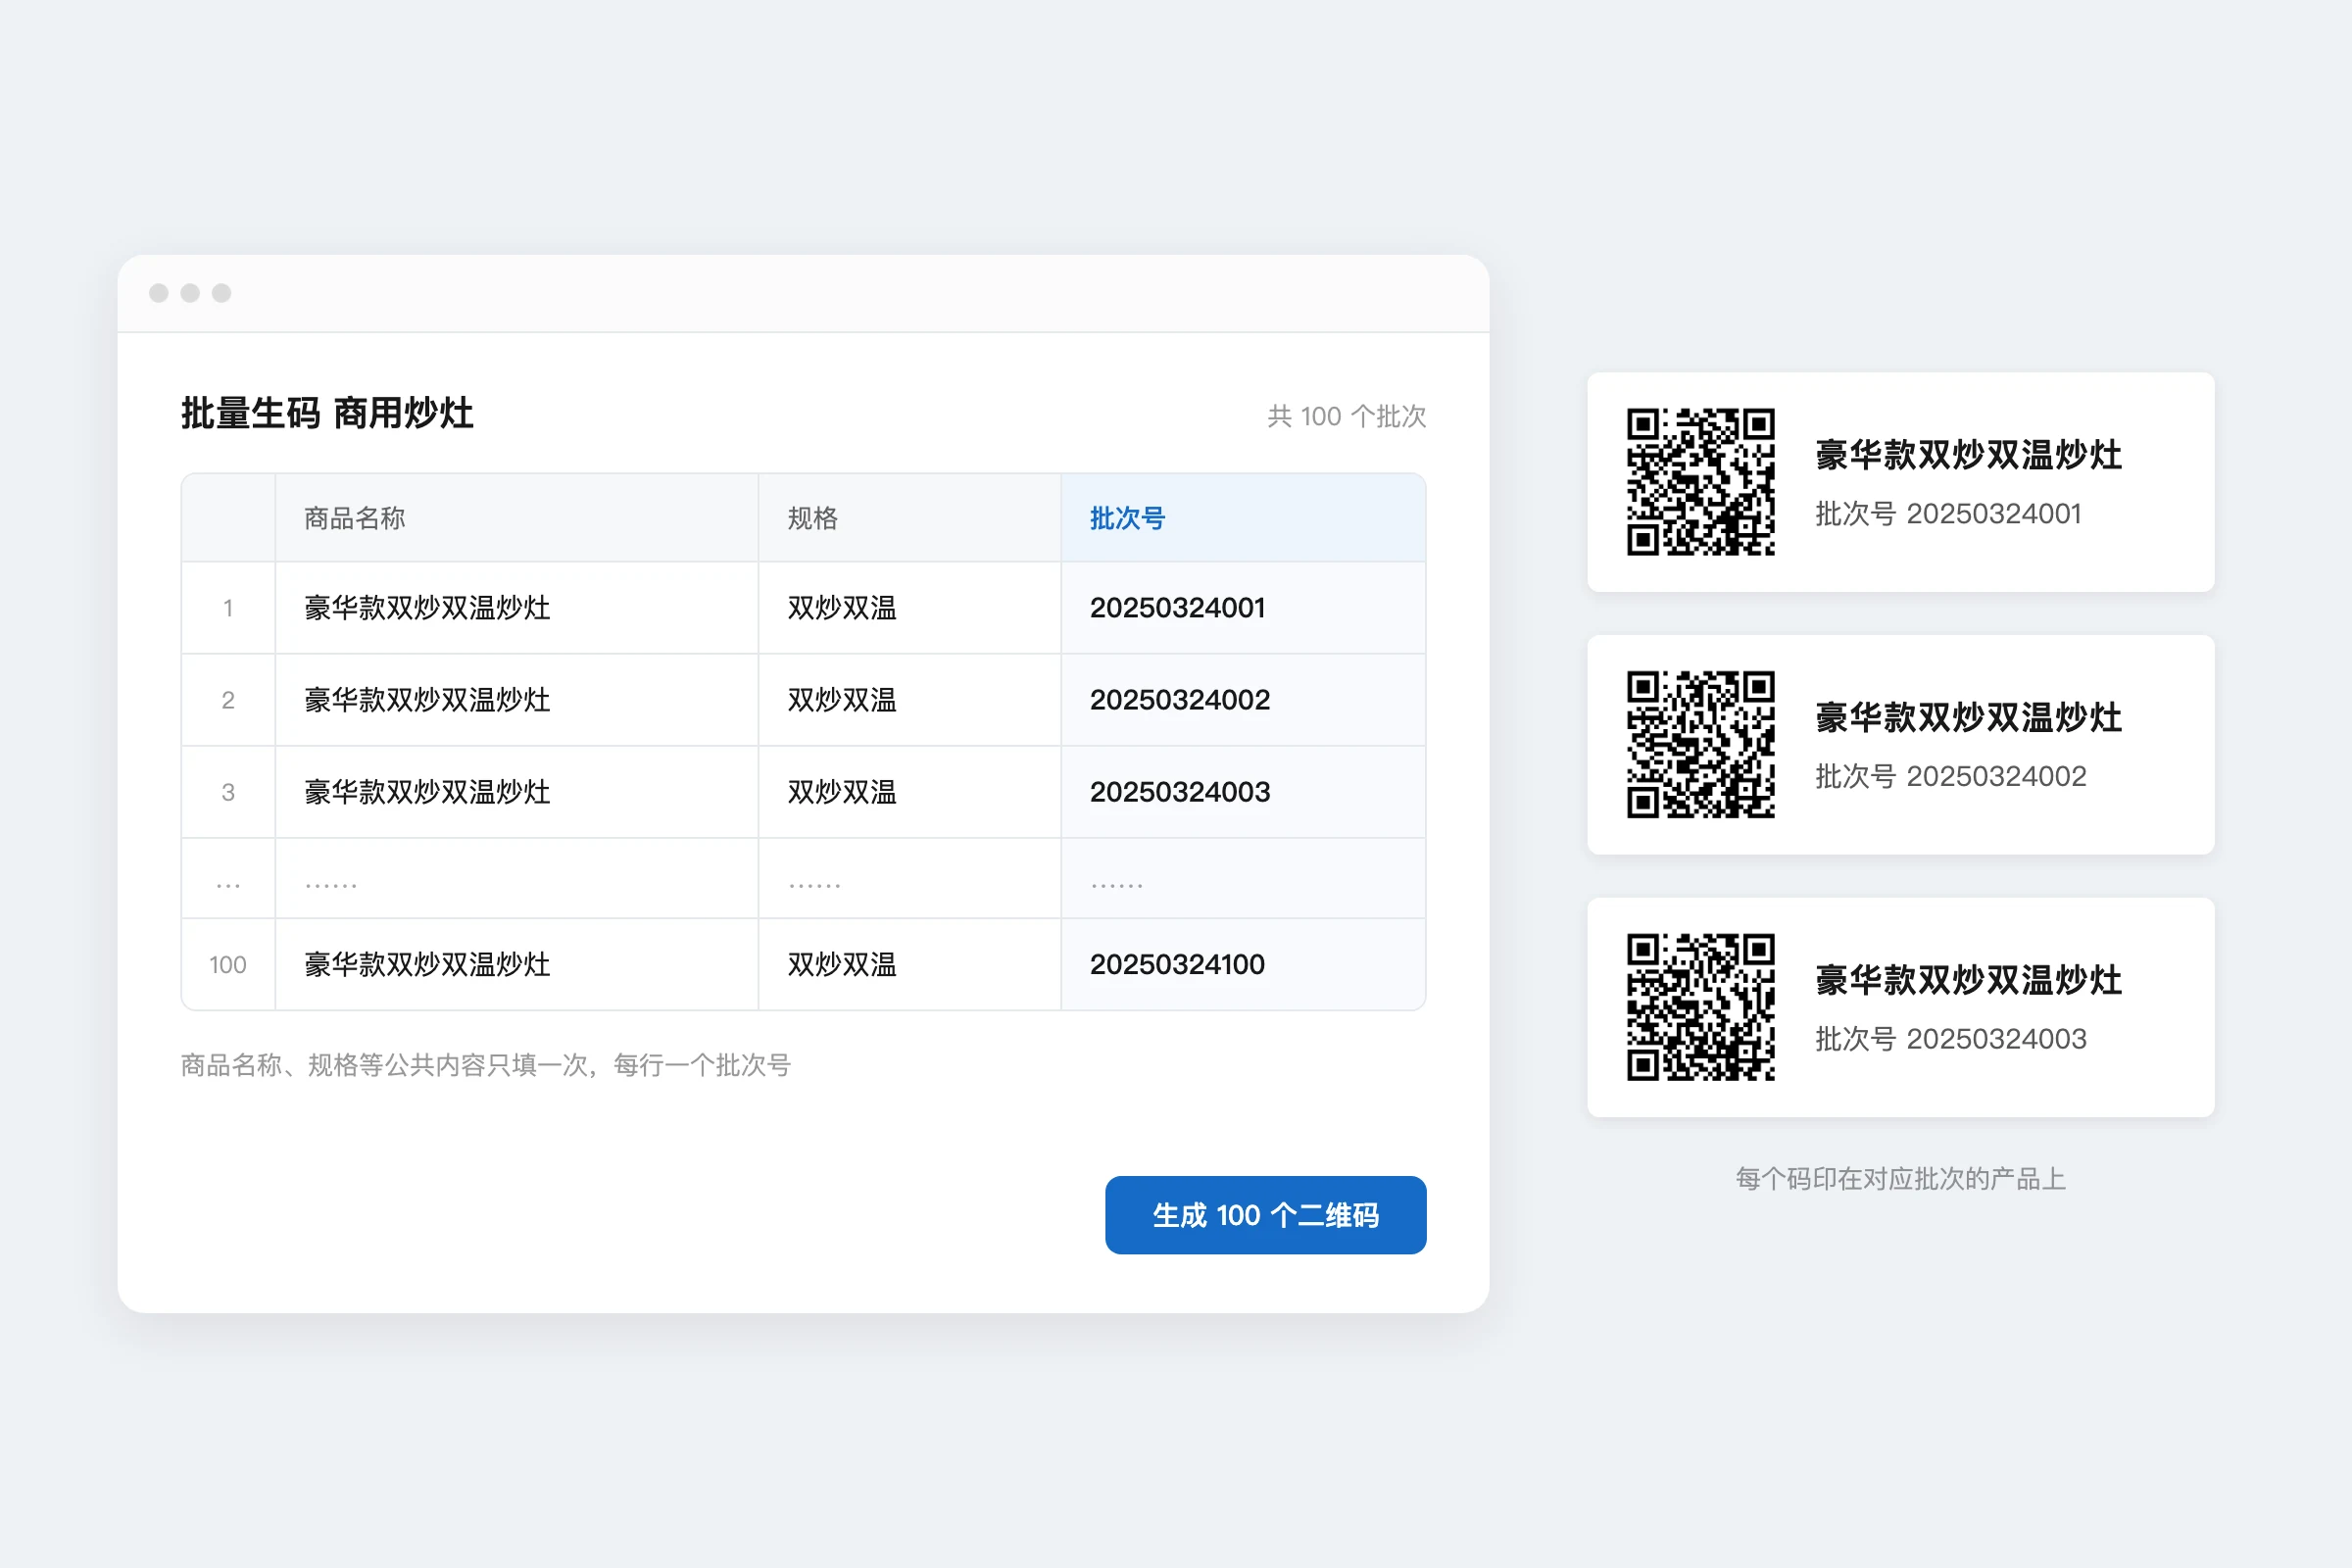Image resolution: width=2352 pixels, height=1568 pixels.
Task: Click product name in row 3
Action: [x=427, y=792]
